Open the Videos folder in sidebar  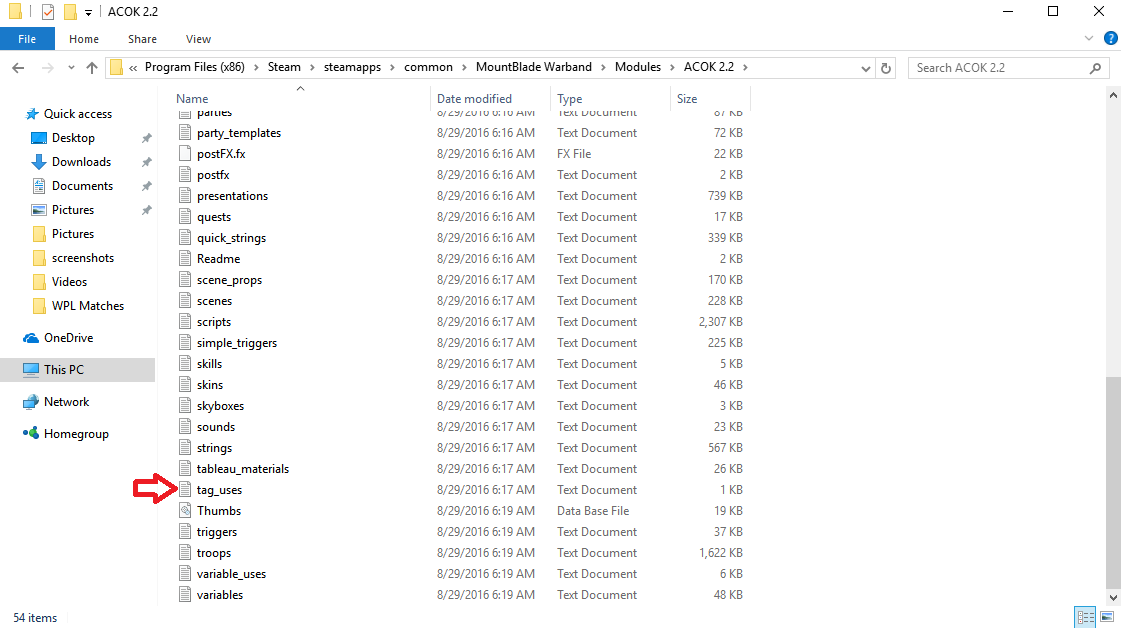tap(69, 282)
